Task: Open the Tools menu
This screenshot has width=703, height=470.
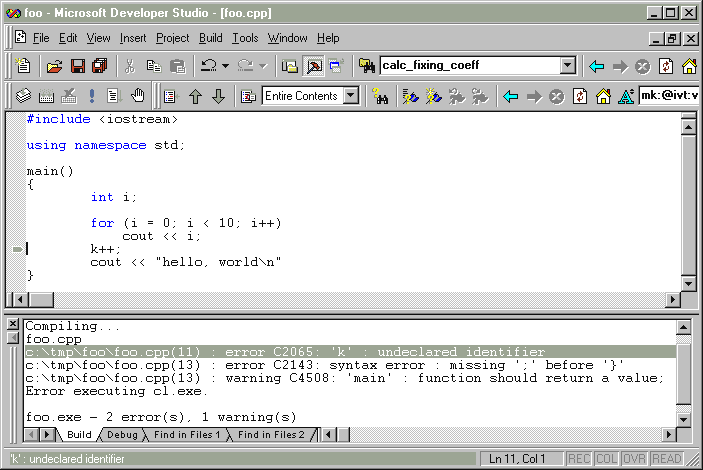Action: point(245,38)
